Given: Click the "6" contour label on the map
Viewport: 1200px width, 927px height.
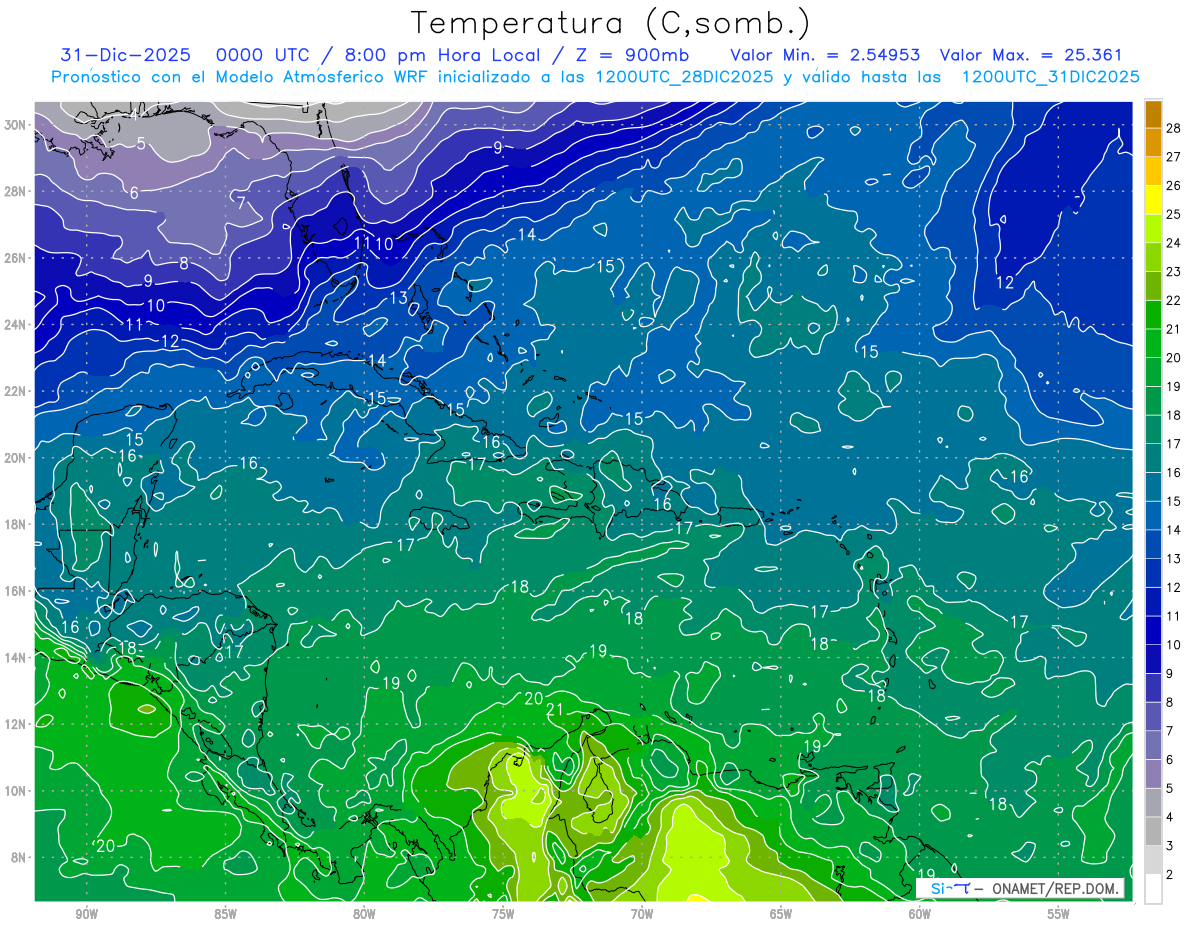Looking at the screenshot, I should 134,193.
